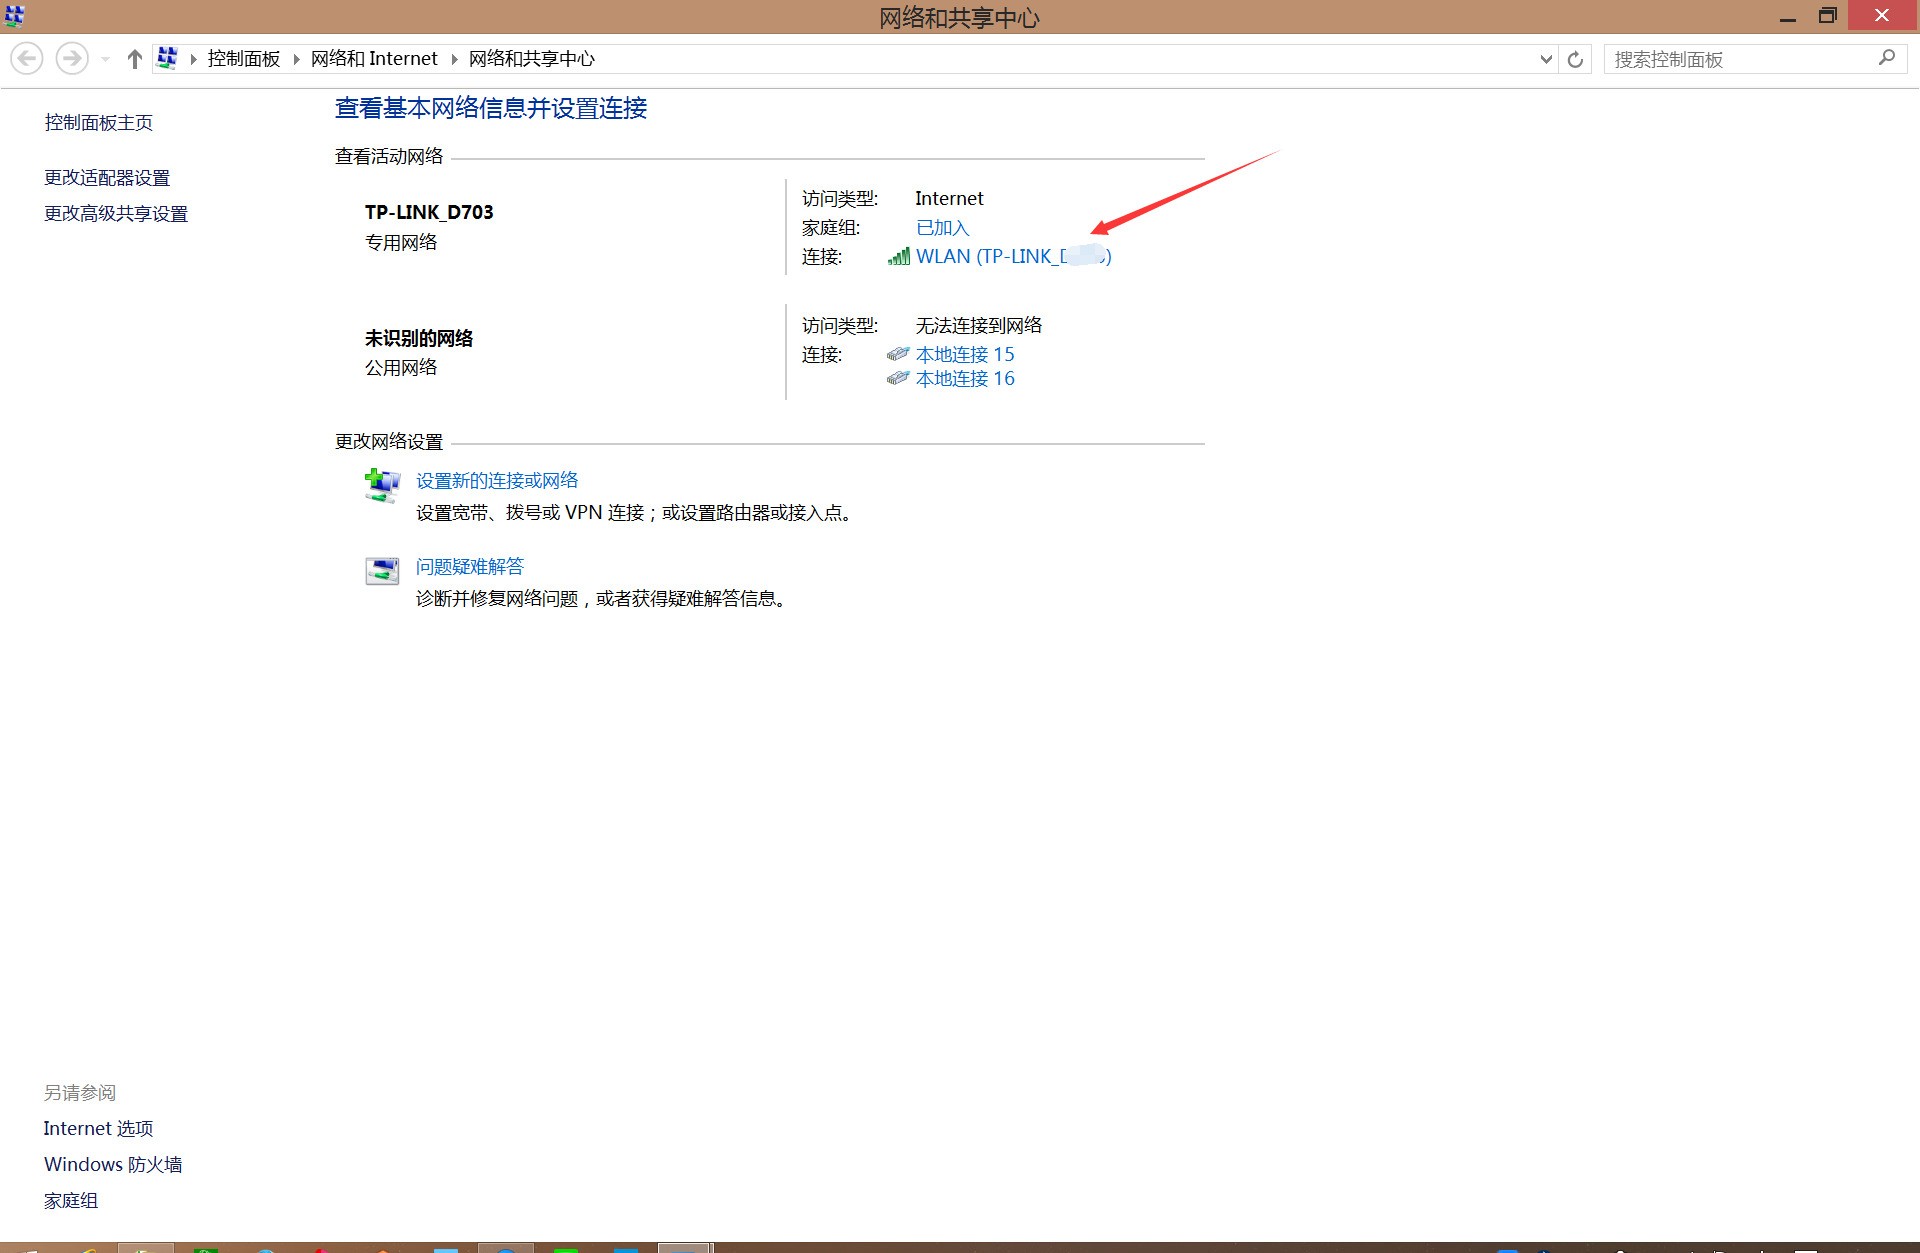The height and width of the screenshot is (1253, 1920).
Task: Restore down the window
Action: 1828,16
